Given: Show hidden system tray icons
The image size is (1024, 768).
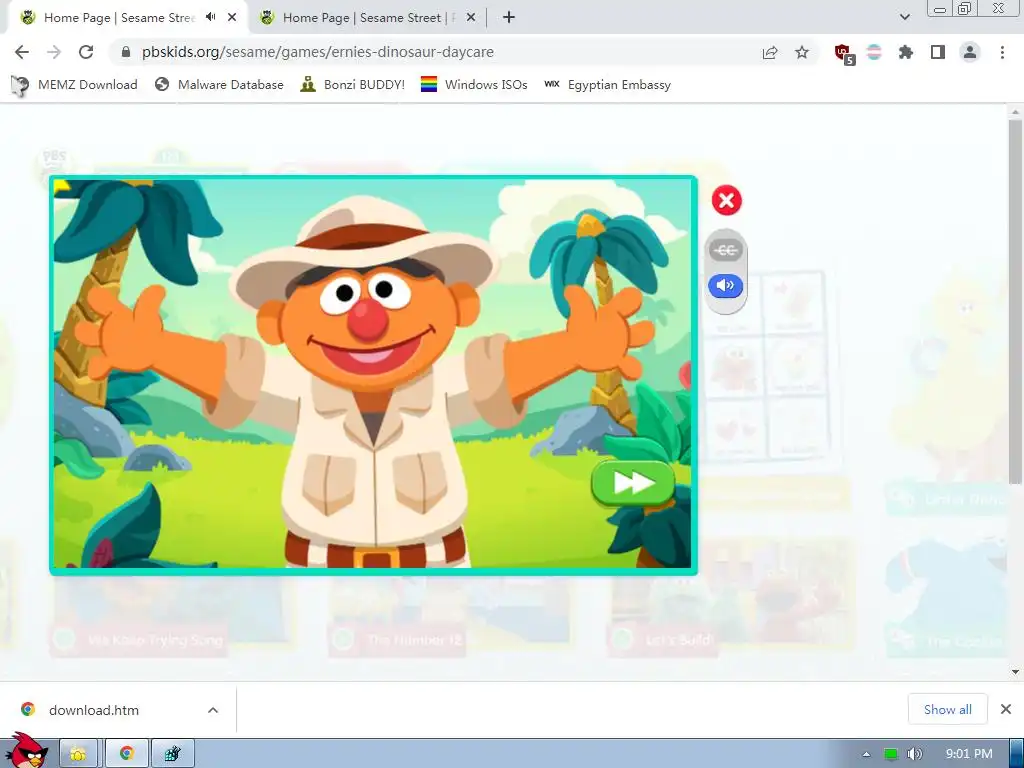Looking at the screenshot, I should (x=866, y=754).
